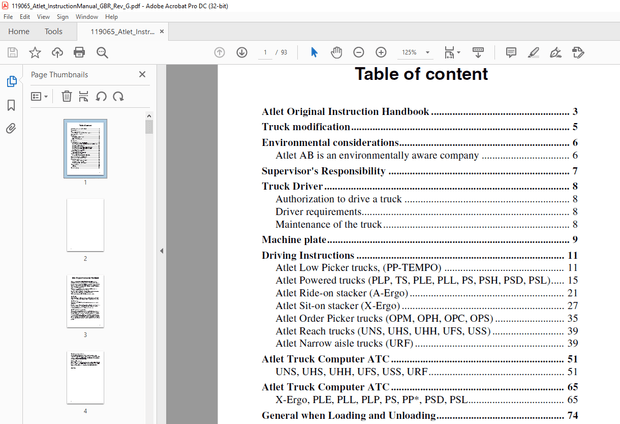Screen dimensions: 620x424
Task: Open the File menu
Action: pos(8,17)
